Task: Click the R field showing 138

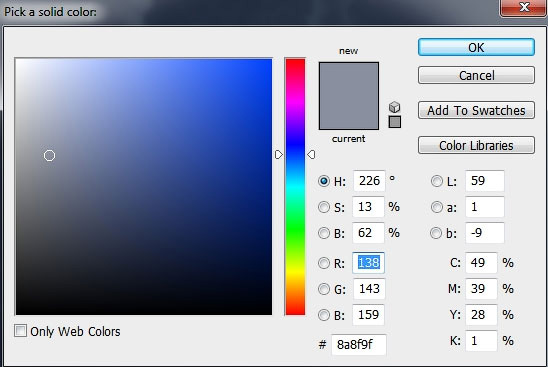Action: [x=368, y=262]
